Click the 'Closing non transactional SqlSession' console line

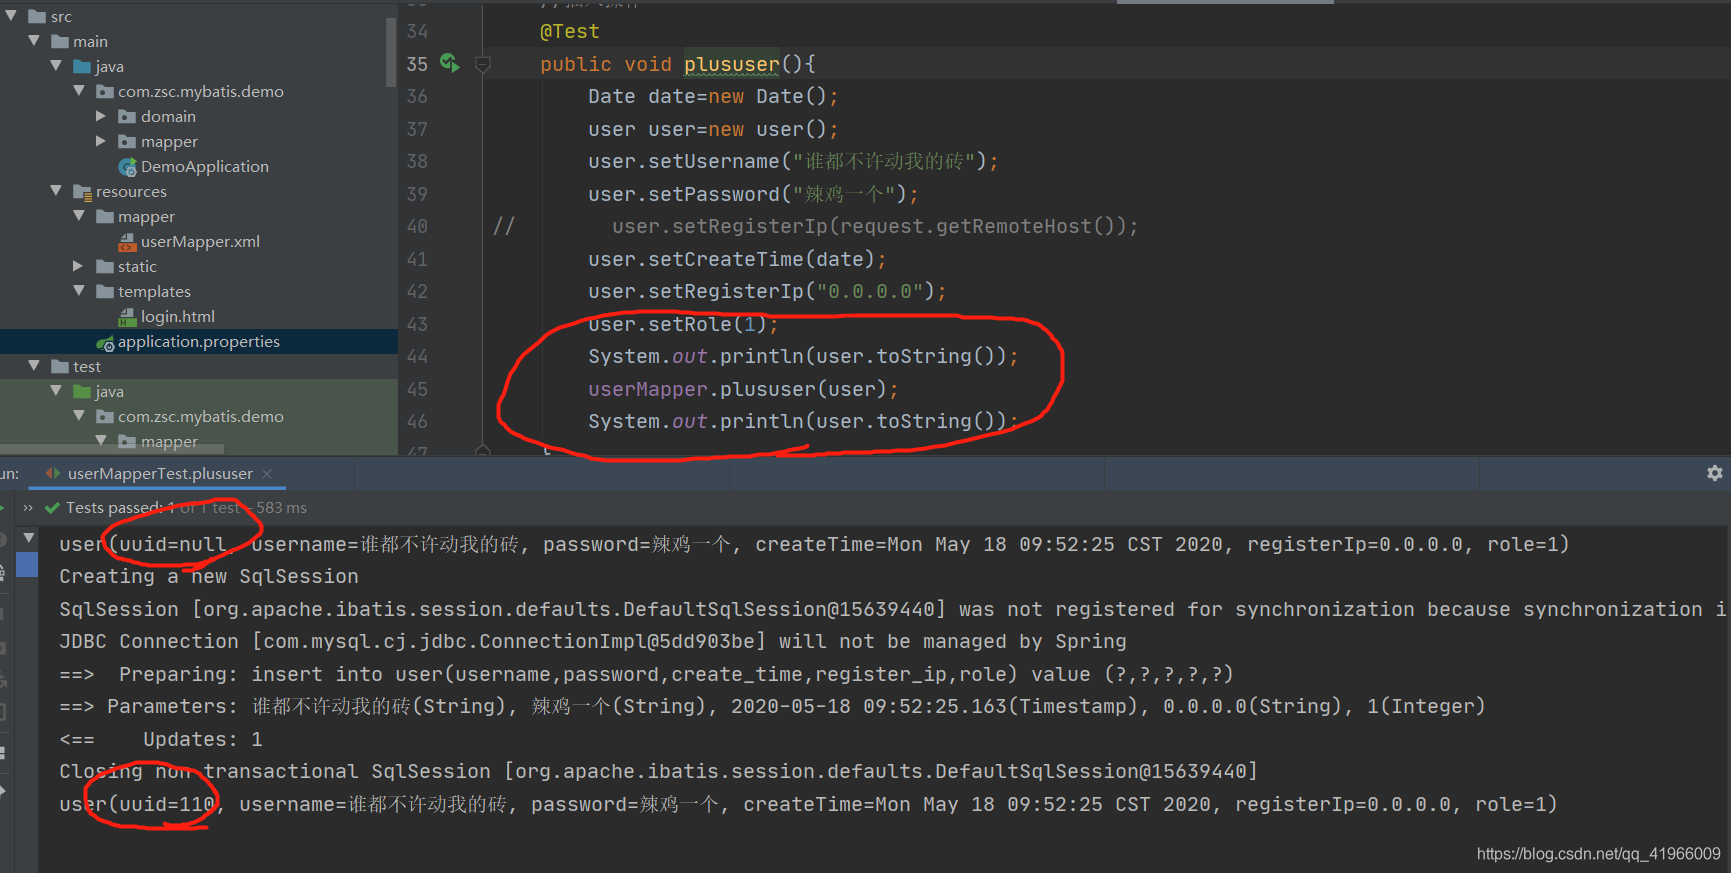tap(659, 772)
